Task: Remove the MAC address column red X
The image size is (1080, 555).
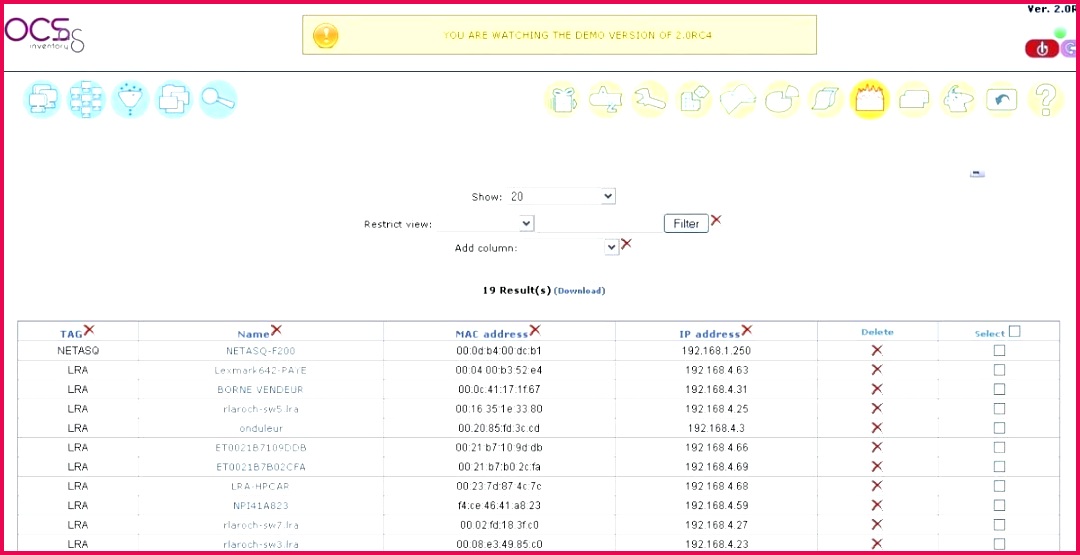Action: pos(535,331)
